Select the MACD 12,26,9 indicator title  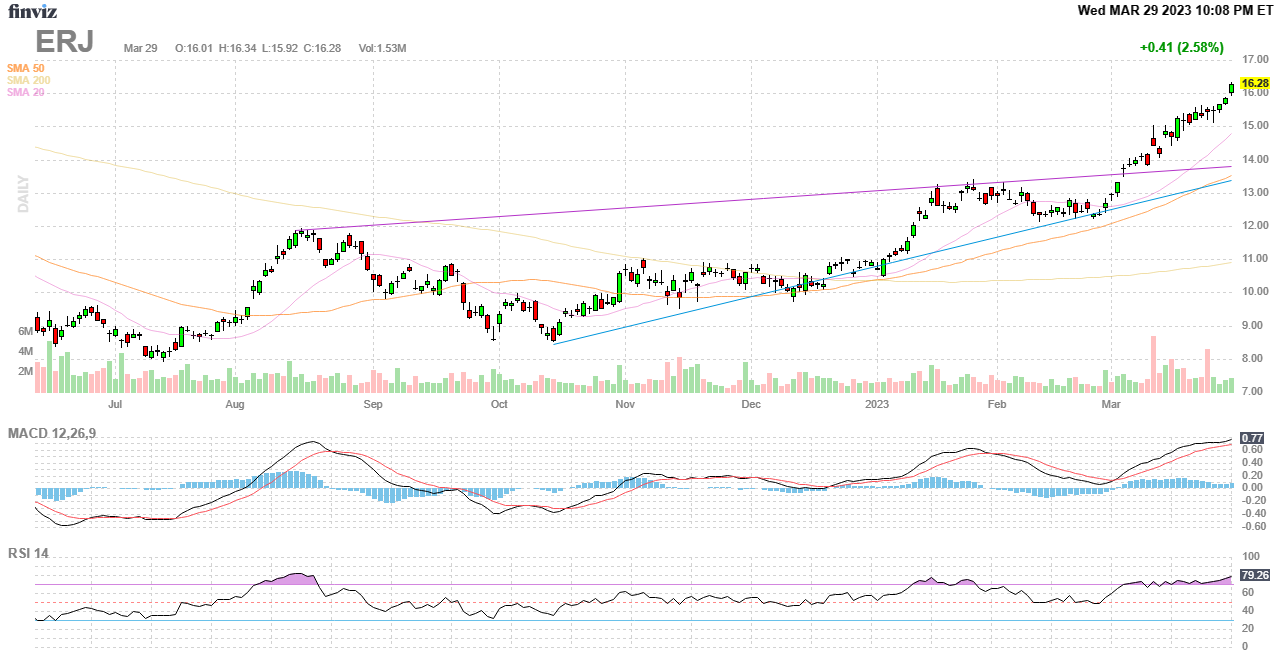[58, 433]
